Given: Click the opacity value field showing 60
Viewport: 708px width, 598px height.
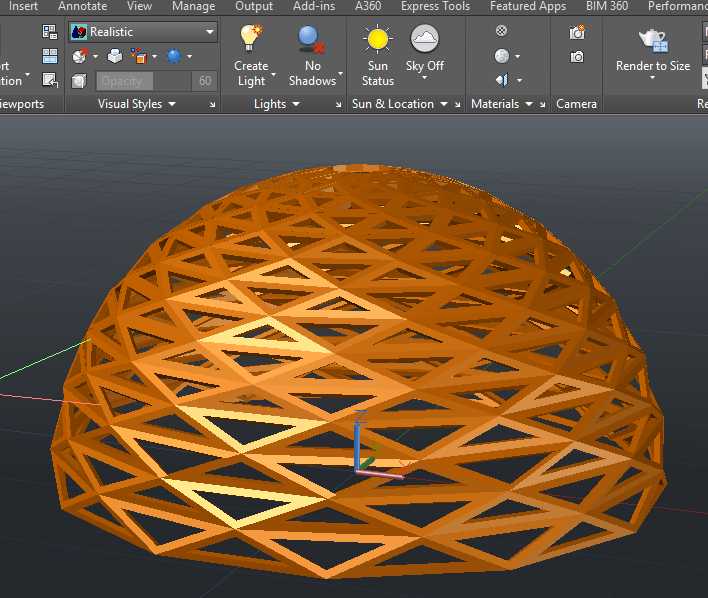Looking at the screenshot, I should [205, 81].
